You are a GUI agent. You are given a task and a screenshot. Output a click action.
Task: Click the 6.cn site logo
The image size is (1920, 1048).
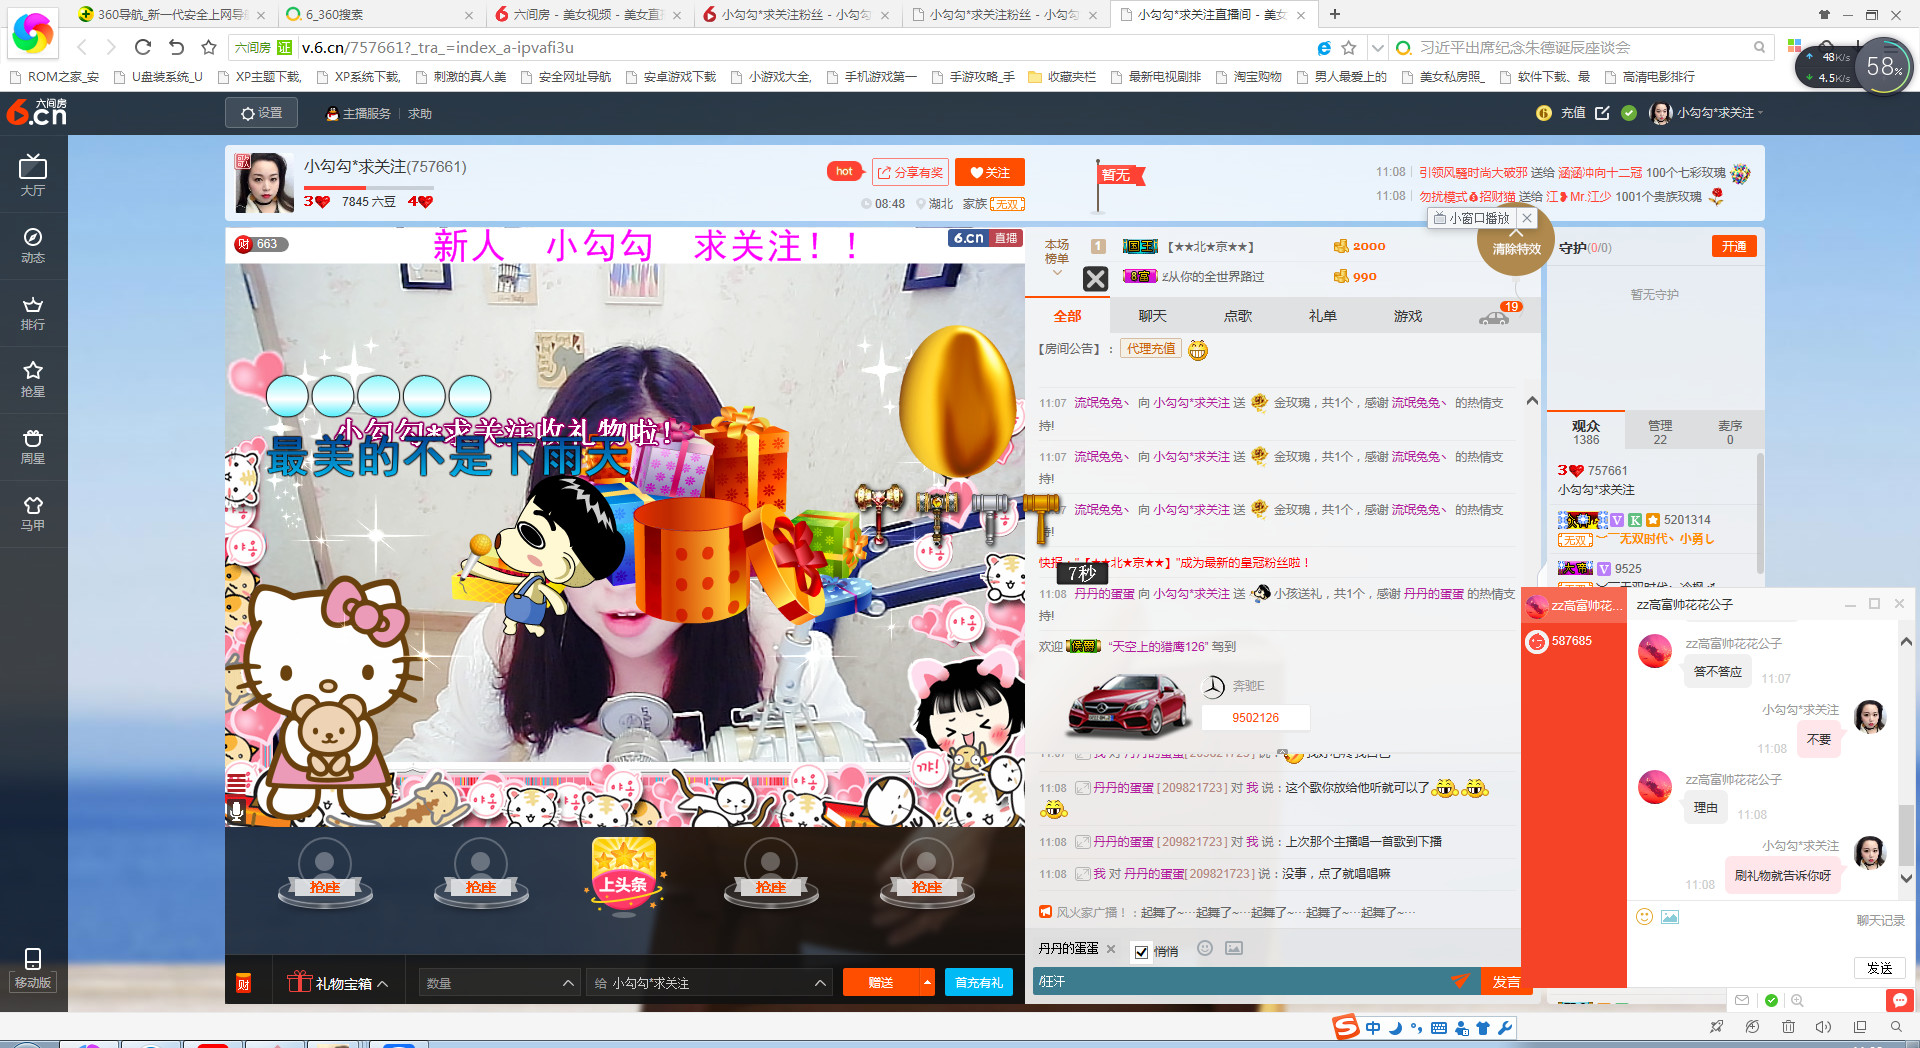point(37,112)
